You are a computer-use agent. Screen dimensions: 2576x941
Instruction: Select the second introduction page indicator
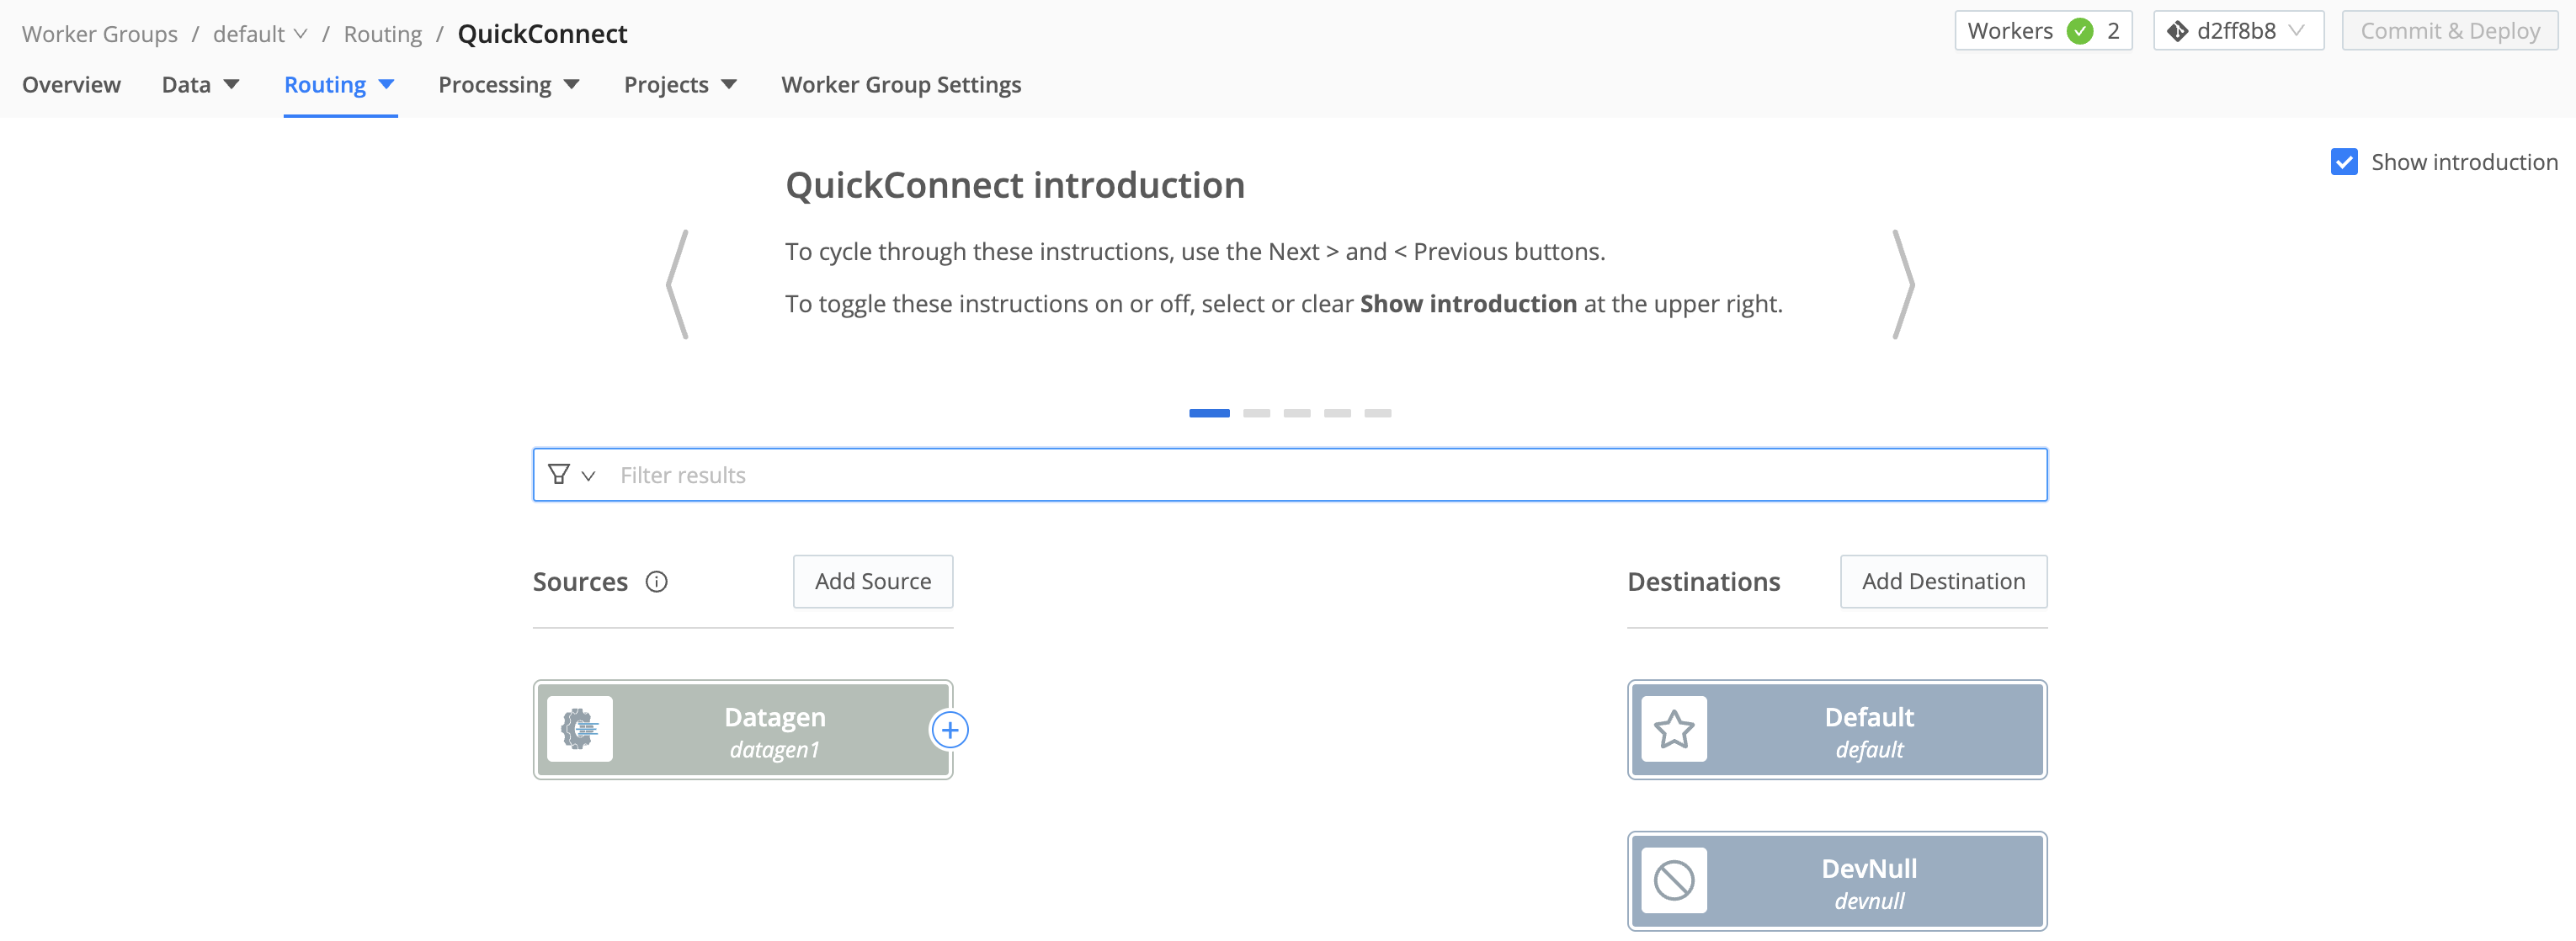1257,412
